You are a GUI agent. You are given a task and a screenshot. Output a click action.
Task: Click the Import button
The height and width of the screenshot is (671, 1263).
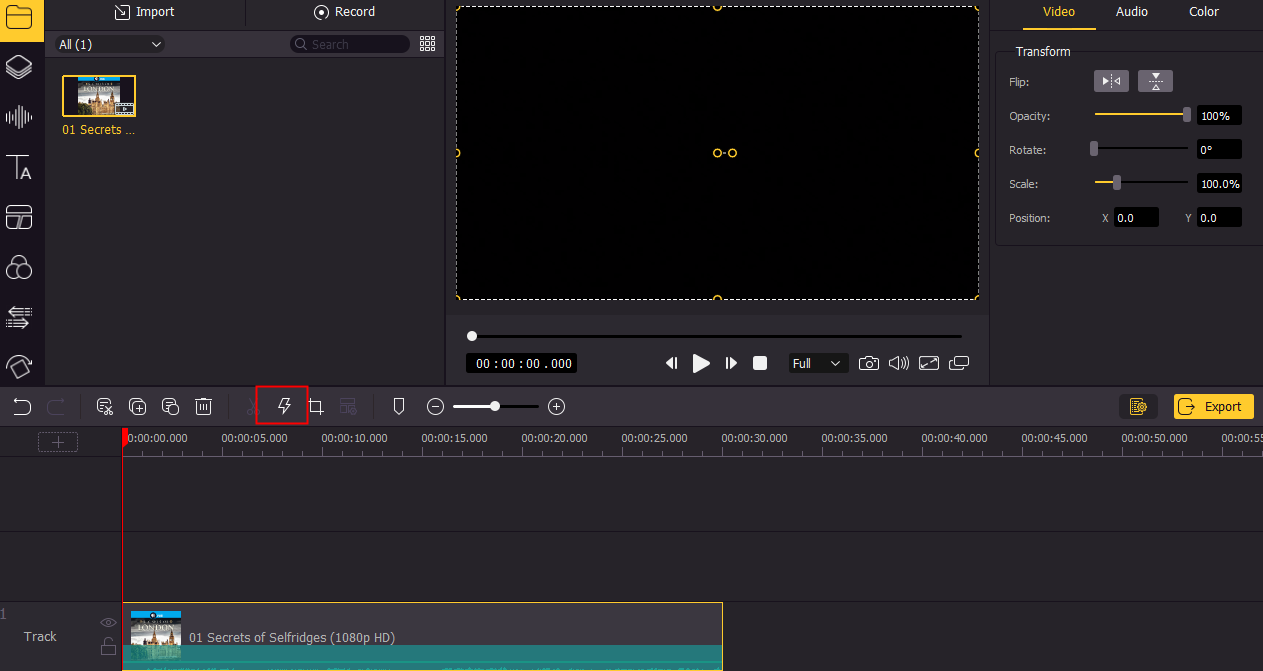(145, 12)
